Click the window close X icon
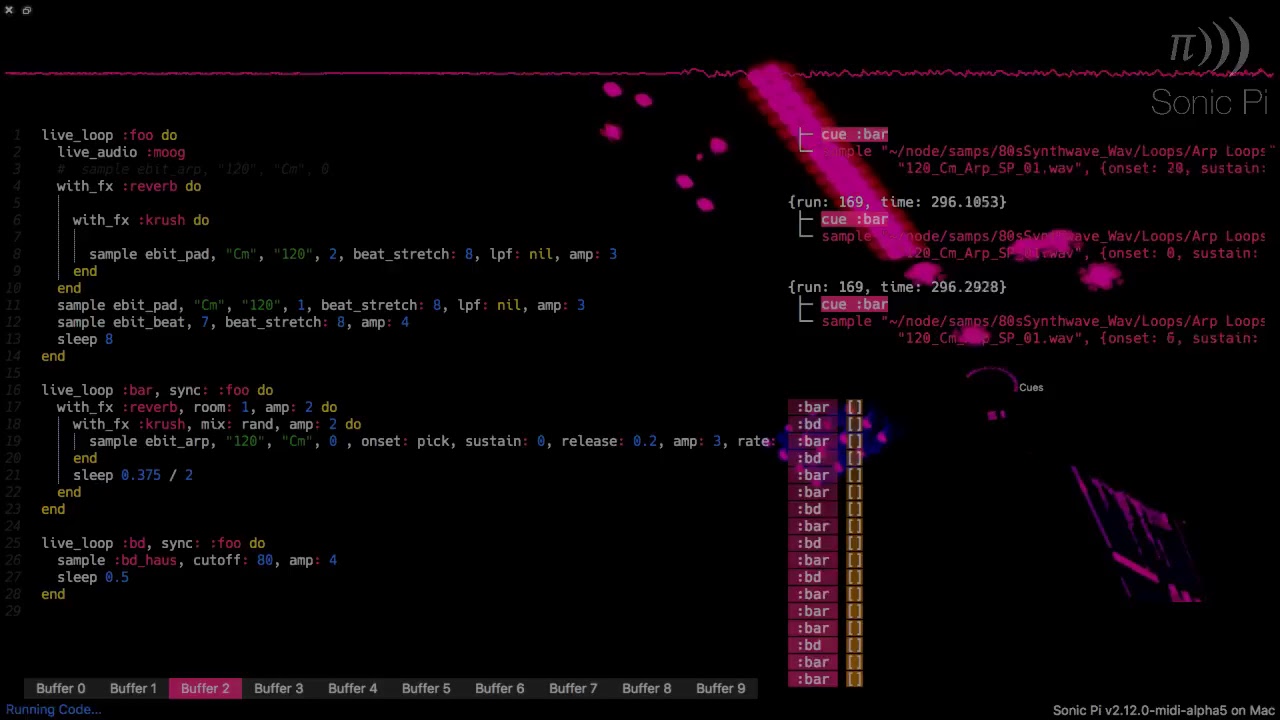1280x720 pixels. pyautogui.click(x=9, y=10)
